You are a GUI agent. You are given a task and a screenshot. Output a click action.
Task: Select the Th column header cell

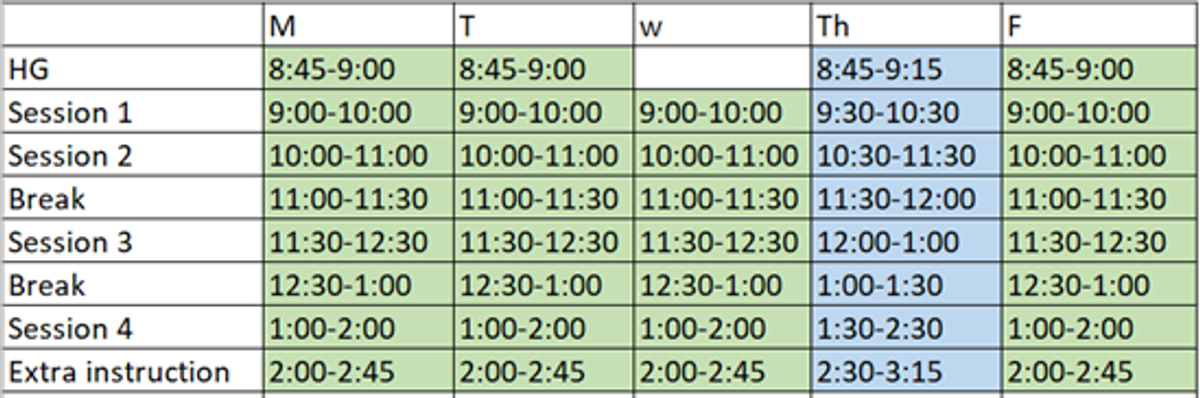(x=906, y=26)
